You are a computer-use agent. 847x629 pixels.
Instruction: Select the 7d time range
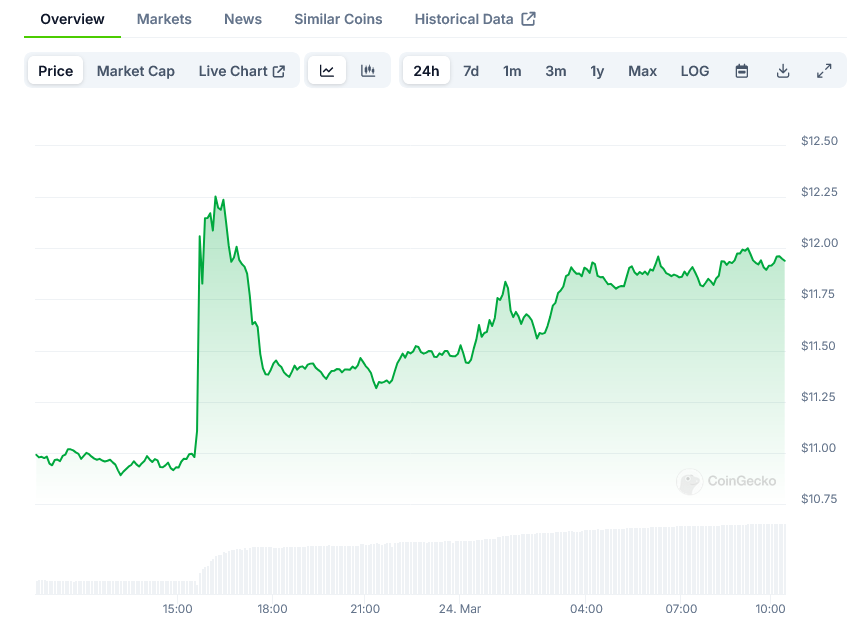[x=471, y=71]
